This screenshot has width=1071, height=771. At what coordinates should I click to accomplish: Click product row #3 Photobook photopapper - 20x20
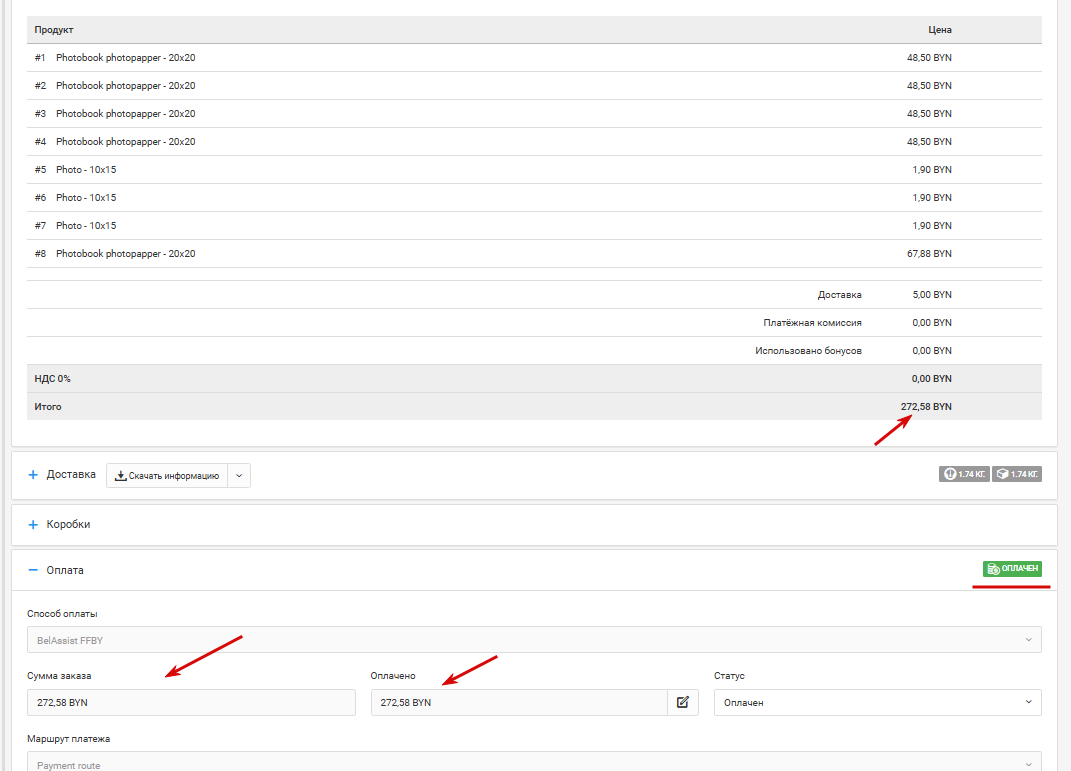tap(534, 114)
